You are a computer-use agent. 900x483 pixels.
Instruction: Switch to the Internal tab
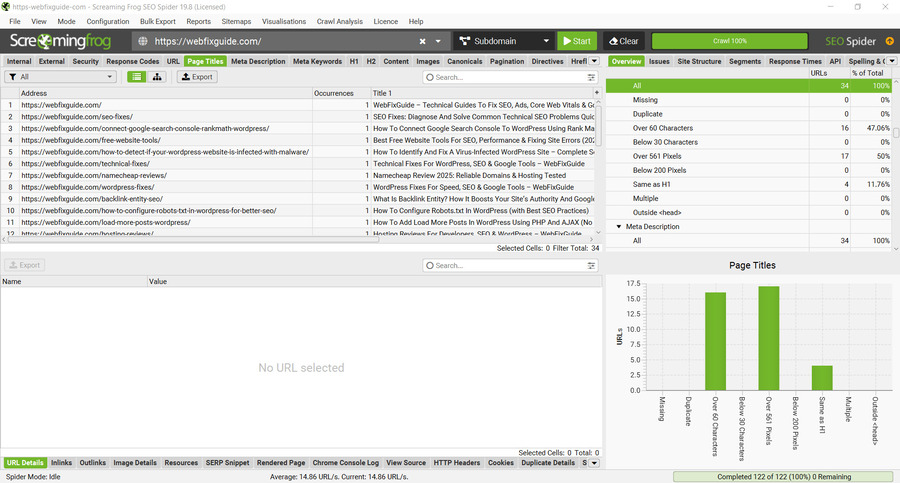pos(19,61)
